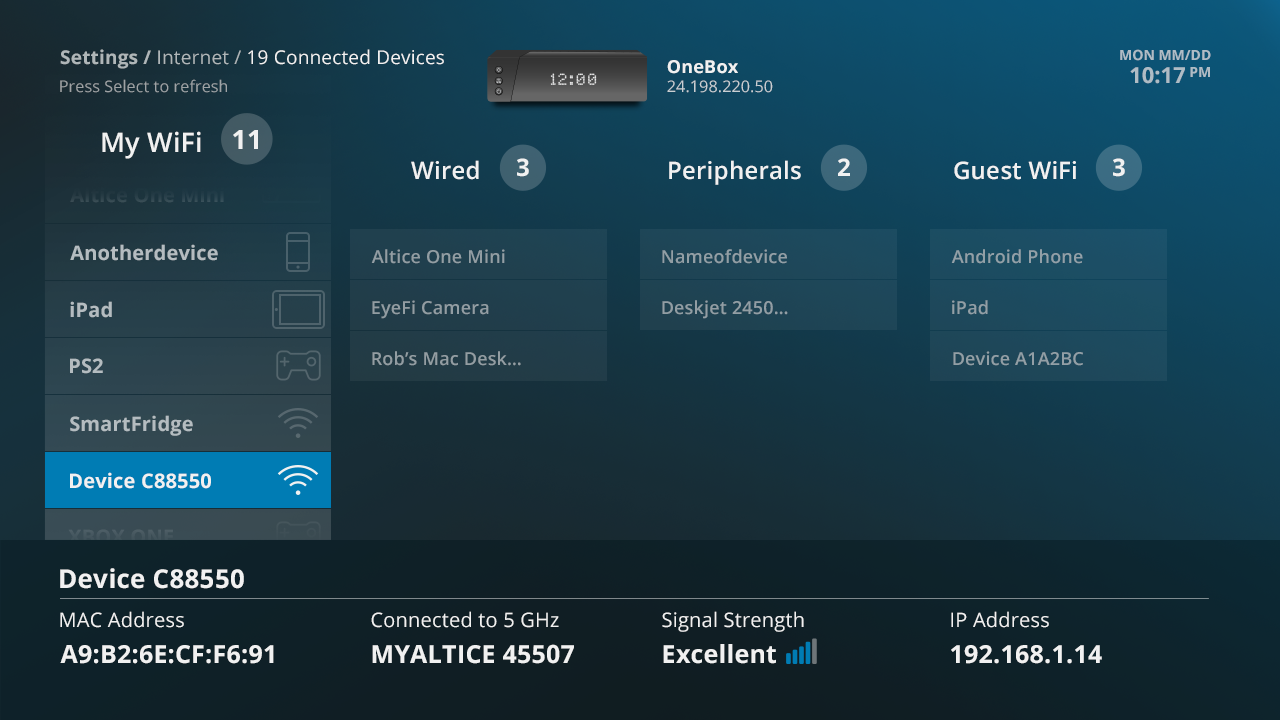Click the tablet icon beside iPad
1280x720 pixels.
click(x=298, y=310)
